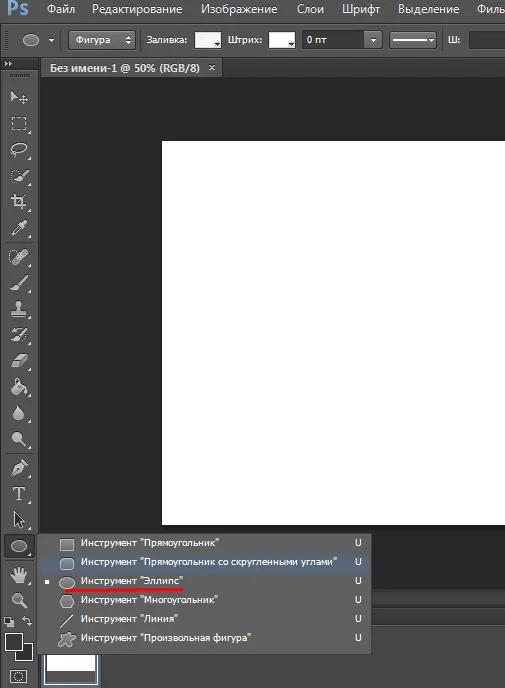Screen dimensions: 505x688
Task: Select the Eraser tool
Action: point(19,361)
